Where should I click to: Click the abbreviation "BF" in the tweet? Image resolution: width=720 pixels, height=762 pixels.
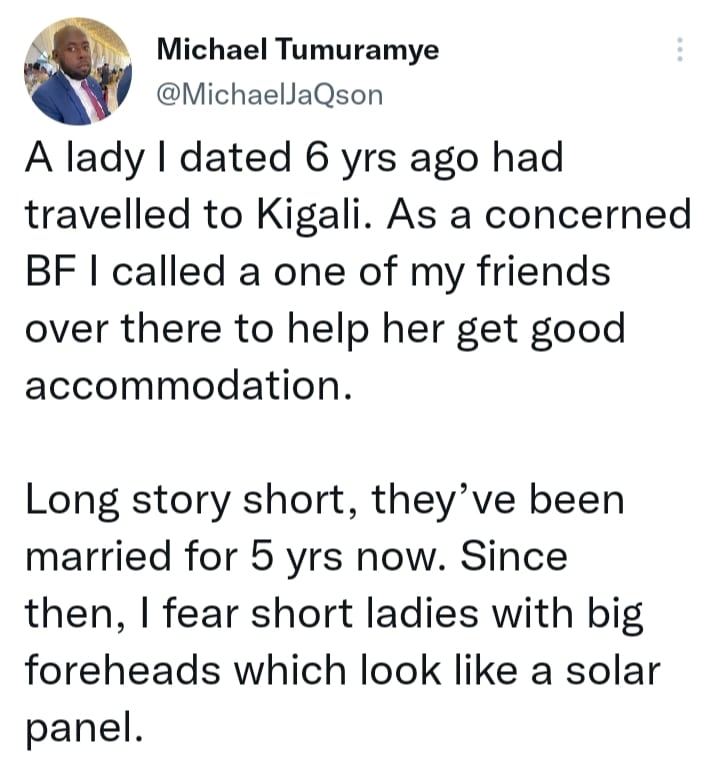(x=48, y=274)
